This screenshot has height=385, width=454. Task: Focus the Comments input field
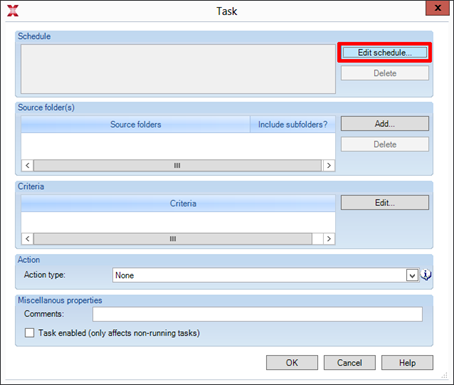click(x=257, y=314)
